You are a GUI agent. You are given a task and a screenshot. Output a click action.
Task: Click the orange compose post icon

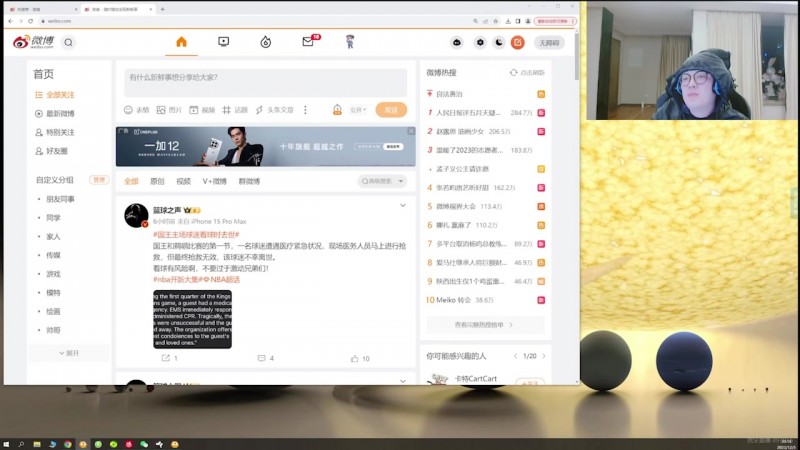click(517, 42)
